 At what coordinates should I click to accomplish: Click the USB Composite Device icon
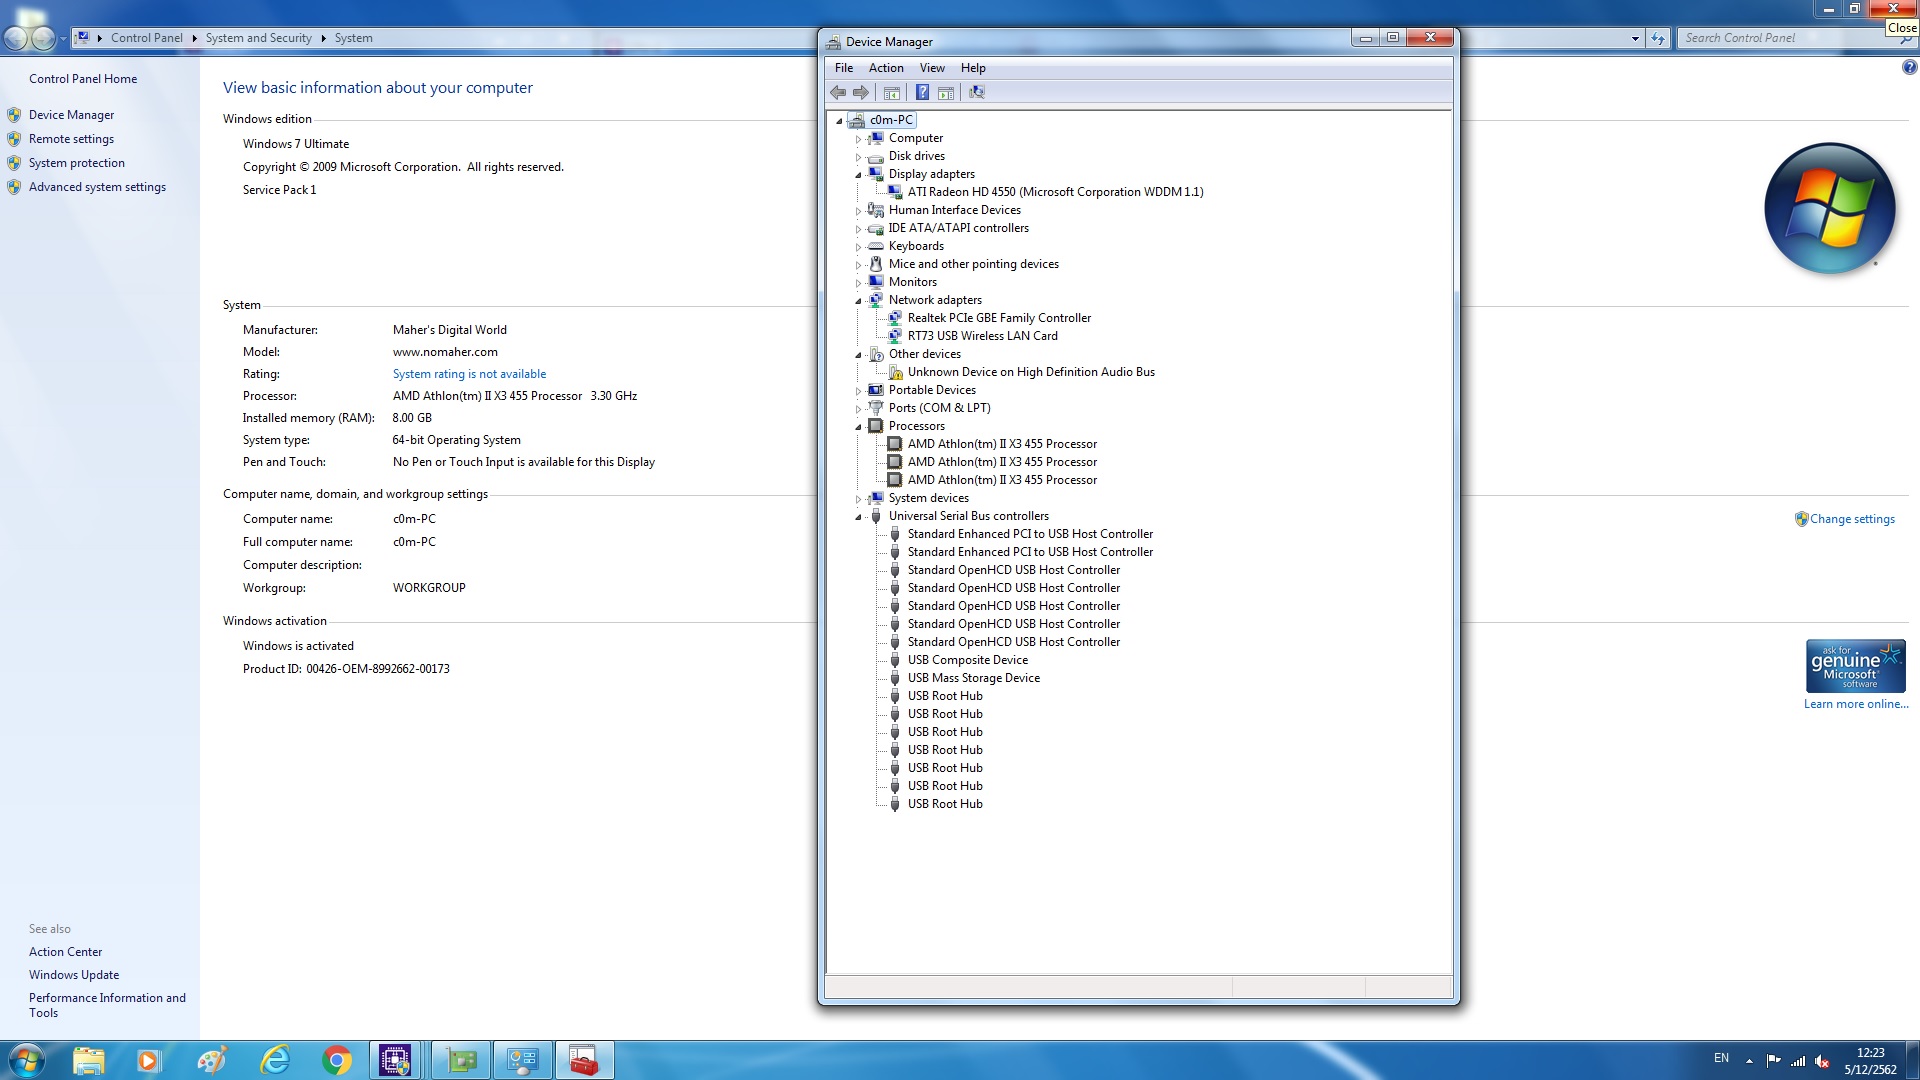(x=895, y=660)
